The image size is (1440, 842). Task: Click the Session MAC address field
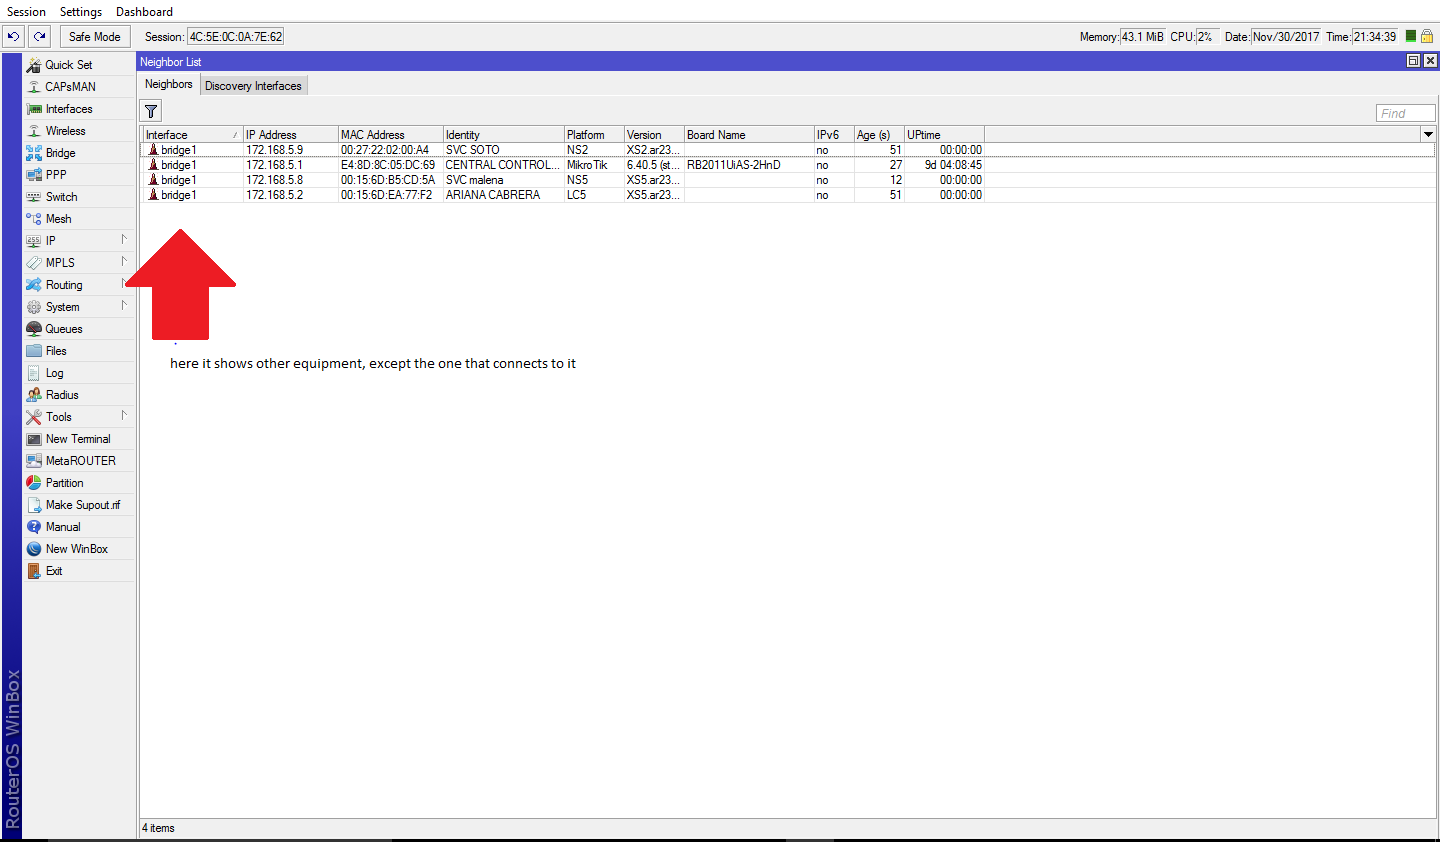tap(236, 37)
